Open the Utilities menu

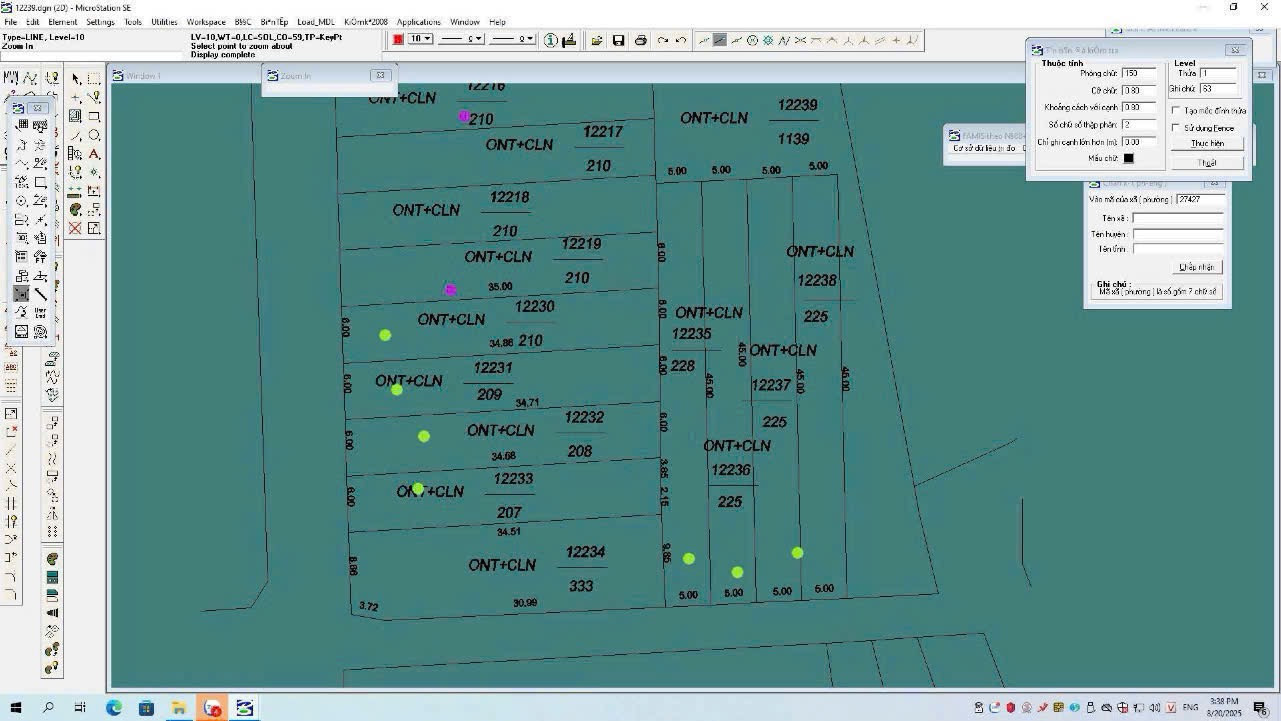point(164,21)
